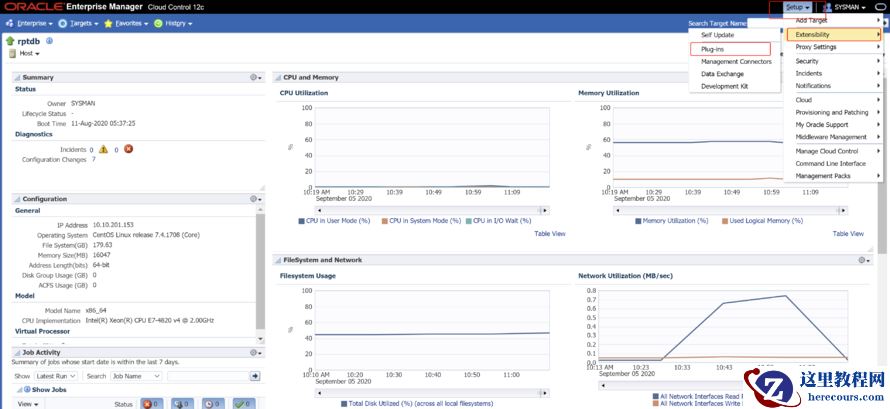Open the Summary panel gear options
The image size is (890, 409).
pos(256,77)
